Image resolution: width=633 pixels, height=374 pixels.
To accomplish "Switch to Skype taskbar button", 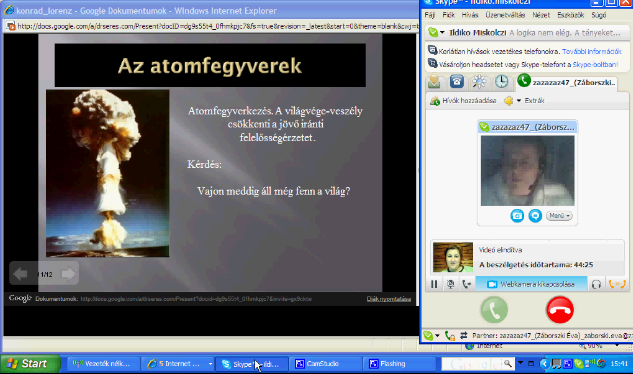I will click(252, 364).
